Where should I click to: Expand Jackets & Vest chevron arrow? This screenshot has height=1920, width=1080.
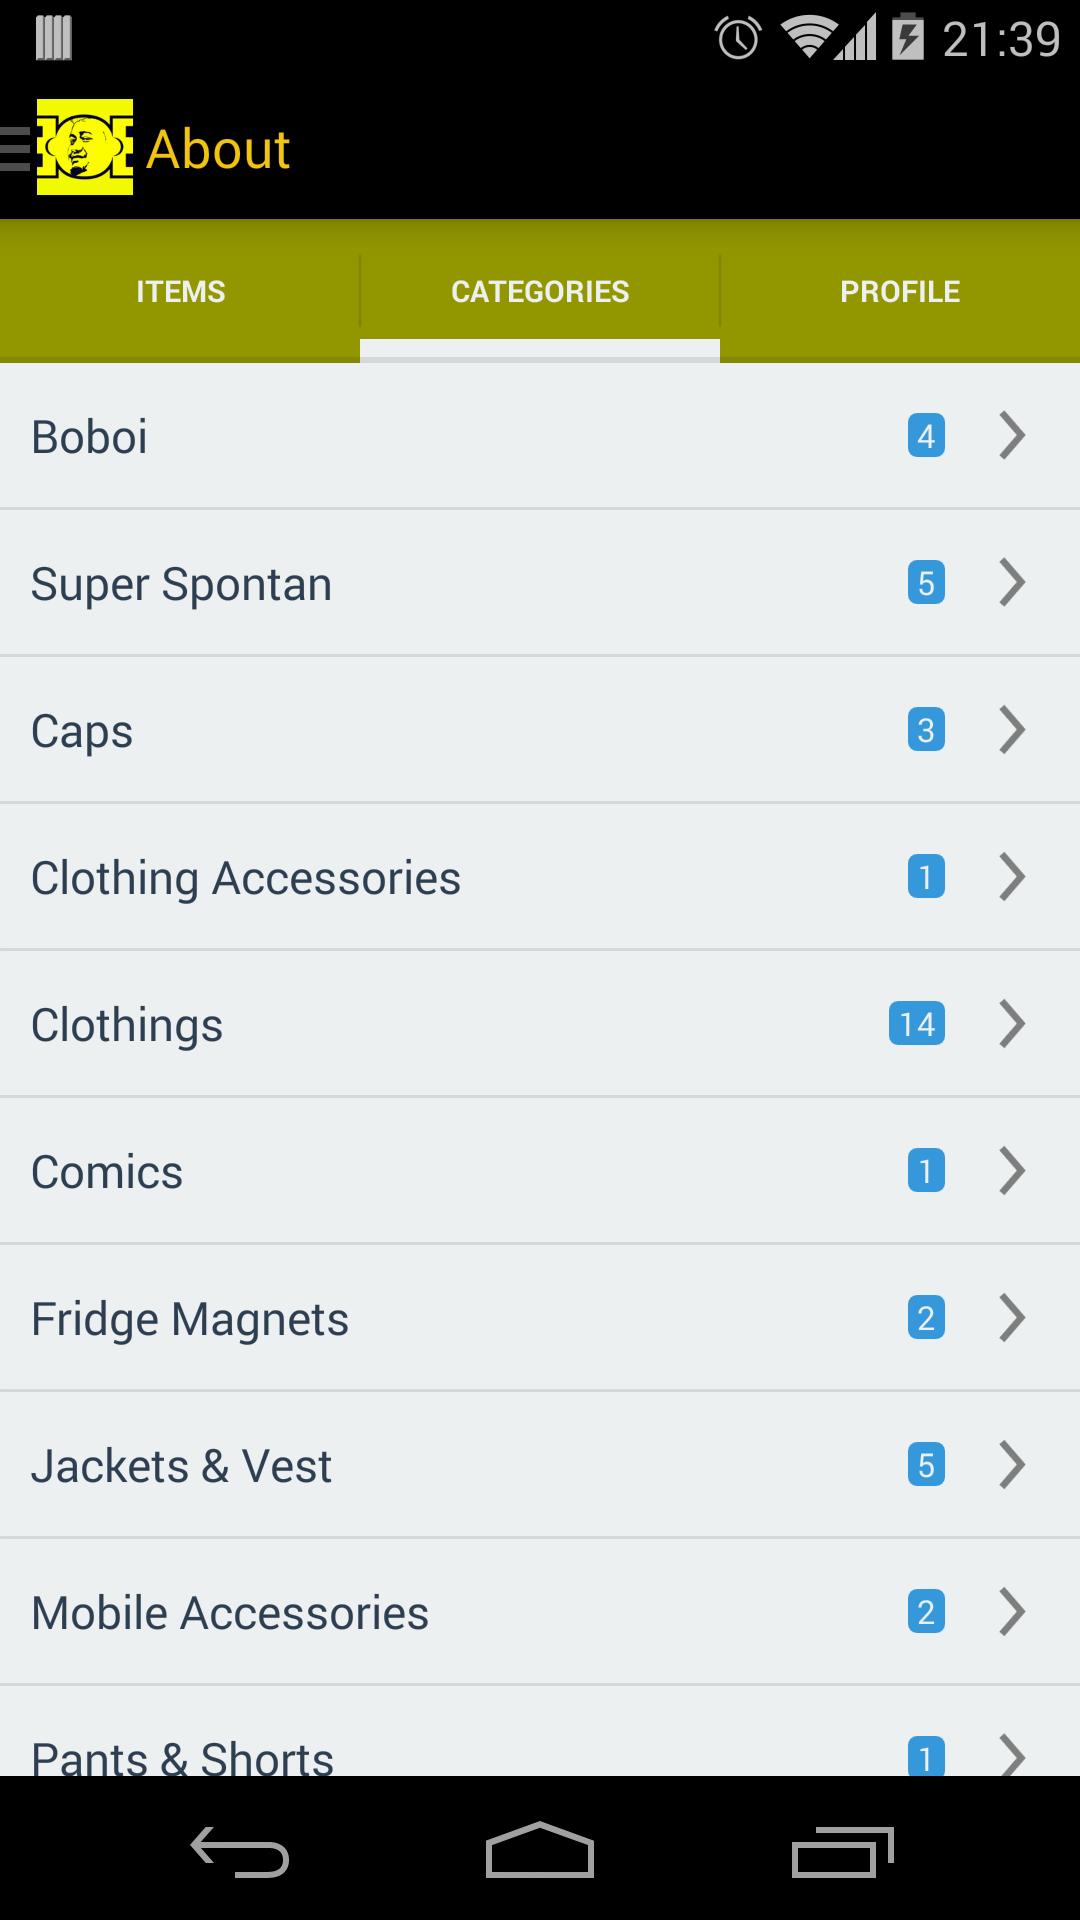pos(1012,1465)
